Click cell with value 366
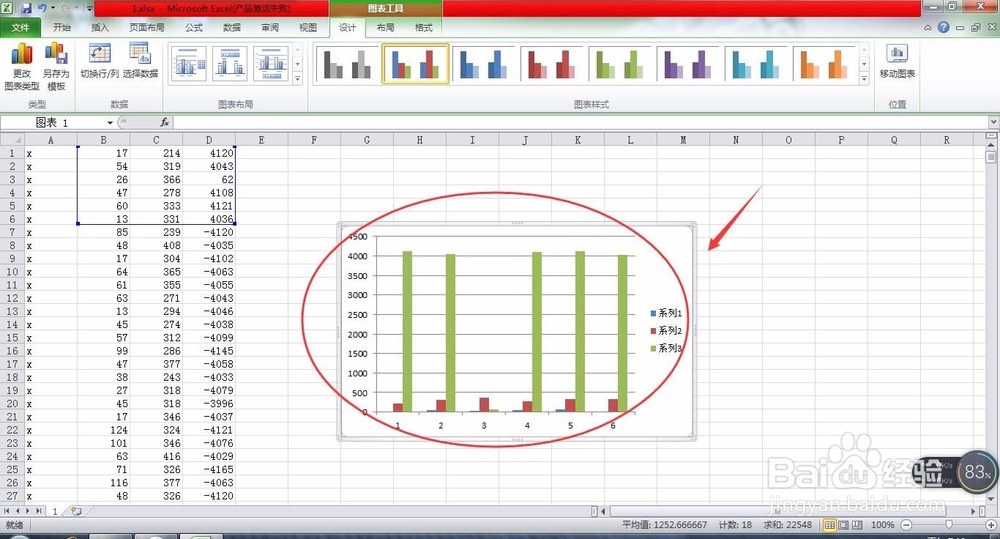The width and height of the screenshot is (1000, 539). [x=156, y=179]
